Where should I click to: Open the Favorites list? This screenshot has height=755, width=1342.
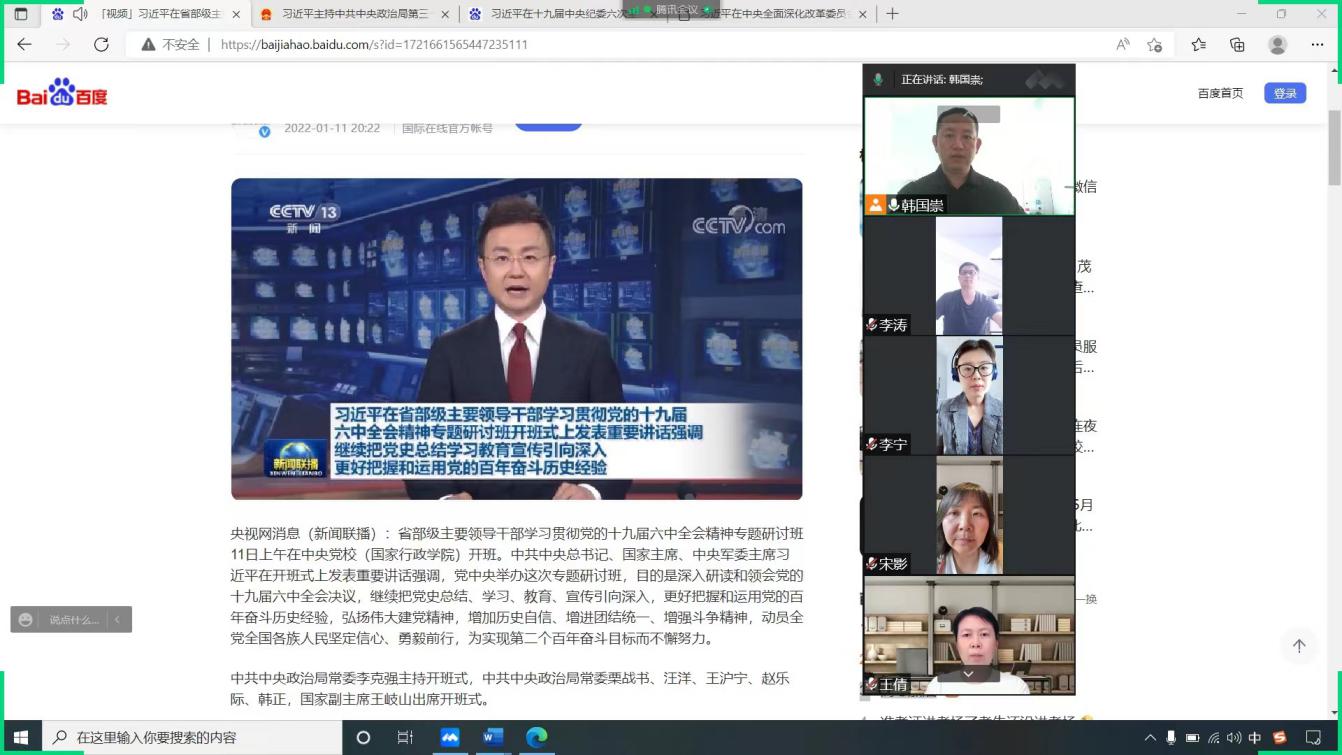tap(1198, 44)
